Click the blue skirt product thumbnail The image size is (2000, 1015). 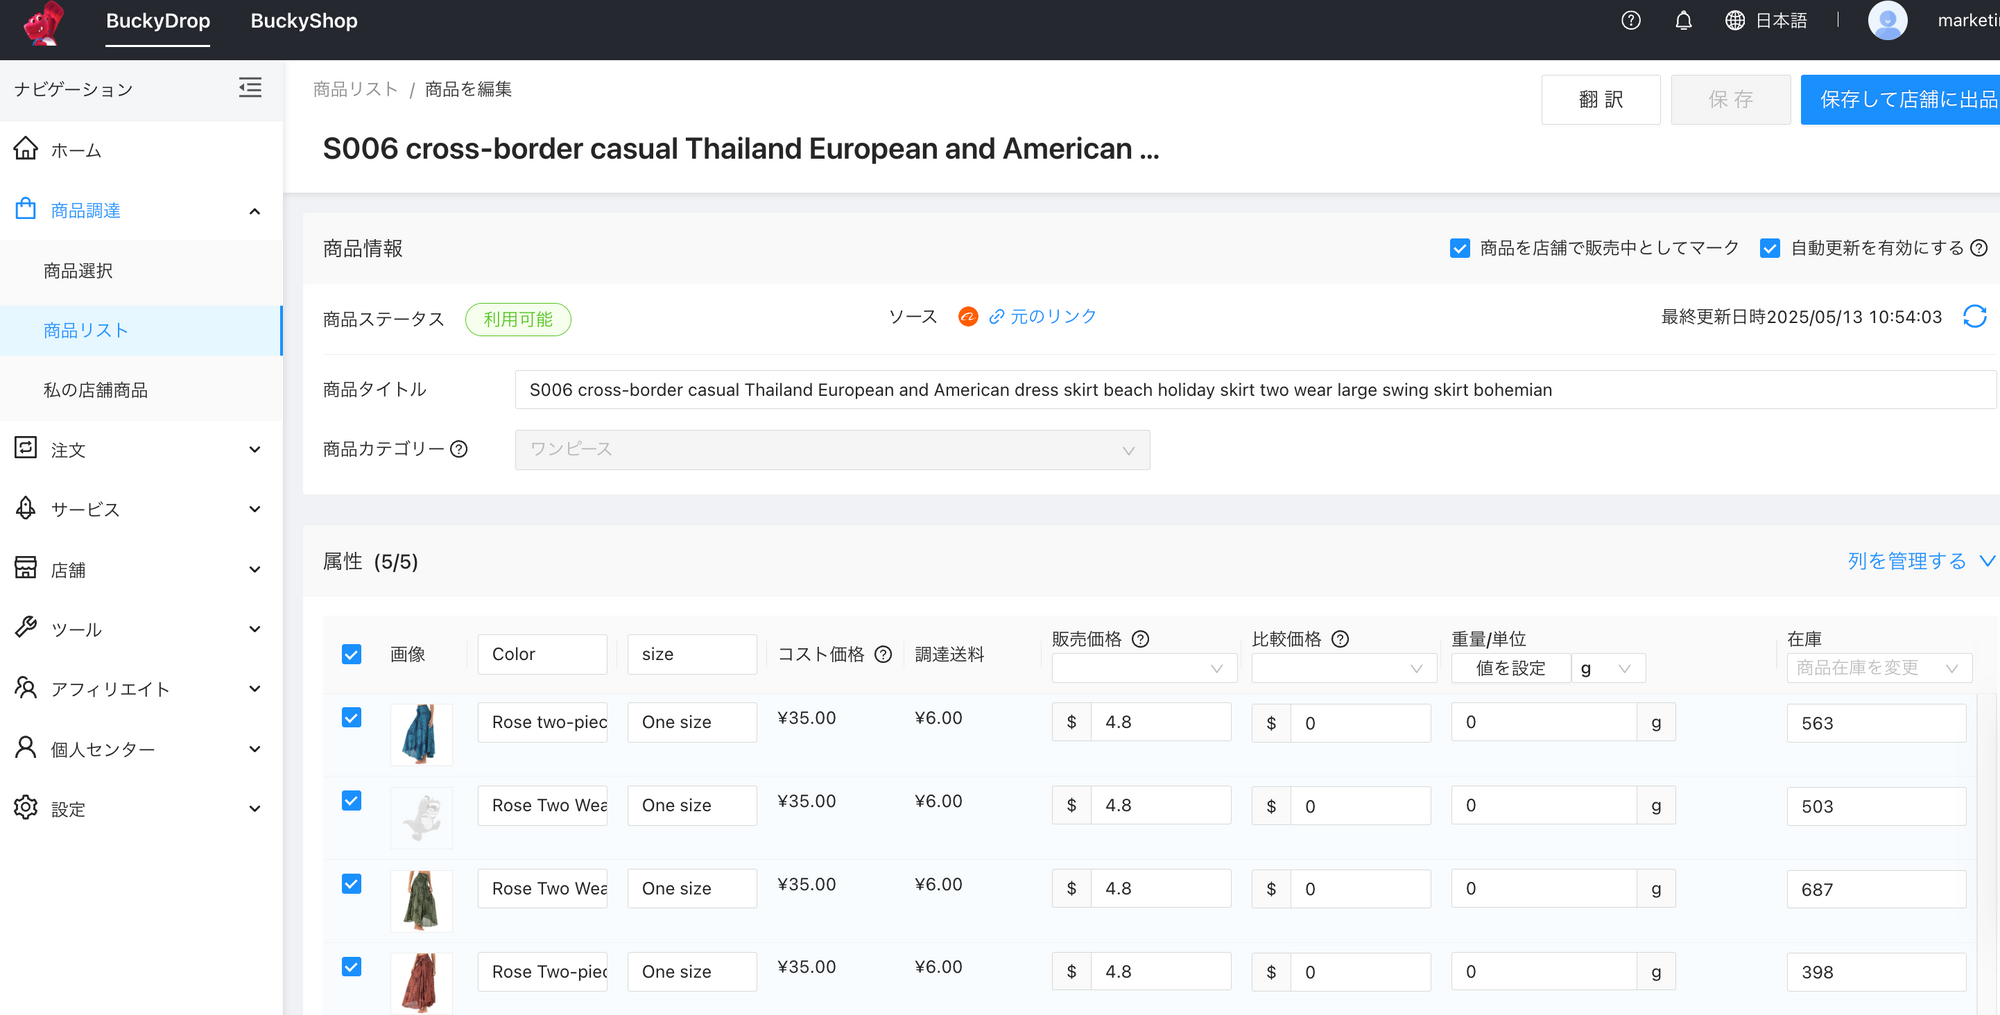click(x=421, y=734)
